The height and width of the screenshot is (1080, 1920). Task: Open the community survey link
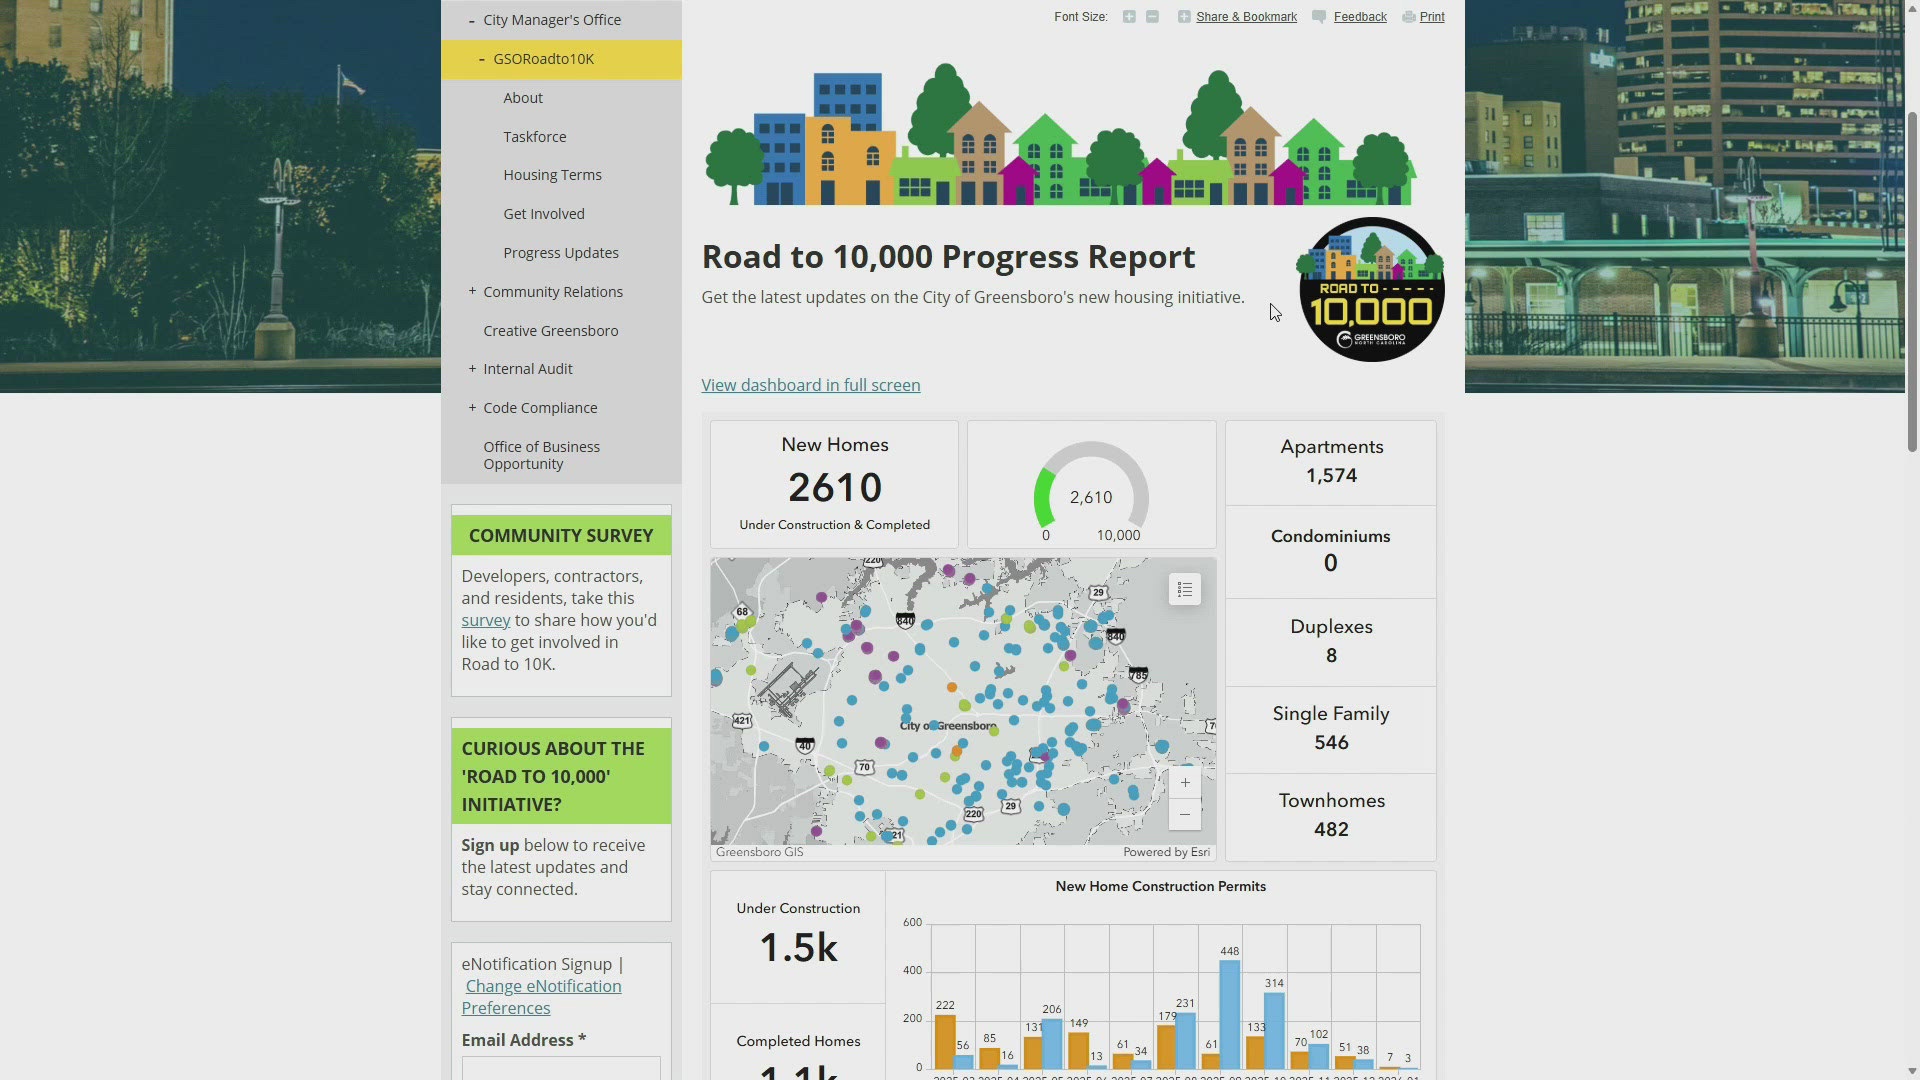485,621
